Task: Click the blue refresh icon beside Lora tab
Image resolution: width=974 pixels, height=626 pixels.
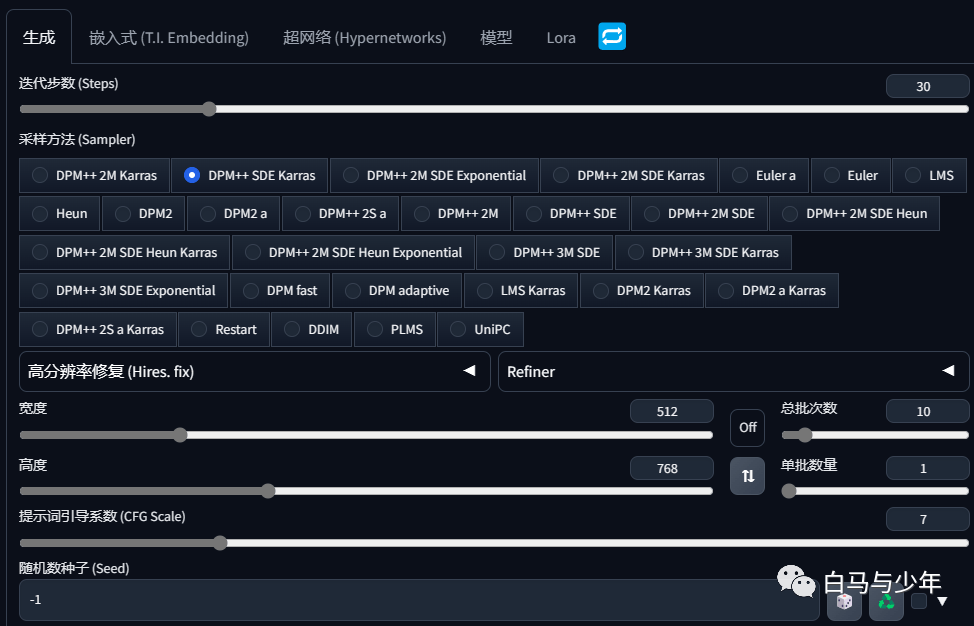Action: [x=612, y=36]
